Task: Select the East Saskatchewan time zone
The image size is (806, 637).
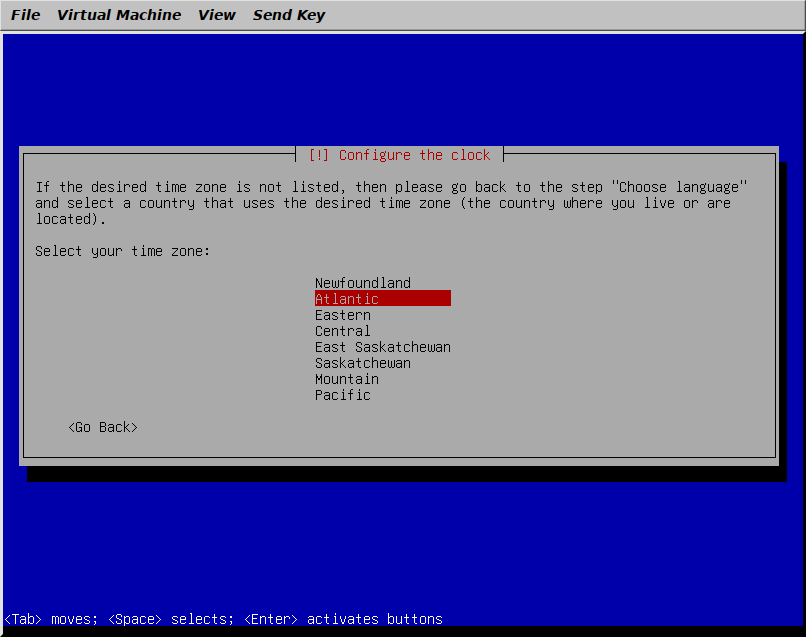Action: click(382, 347)
